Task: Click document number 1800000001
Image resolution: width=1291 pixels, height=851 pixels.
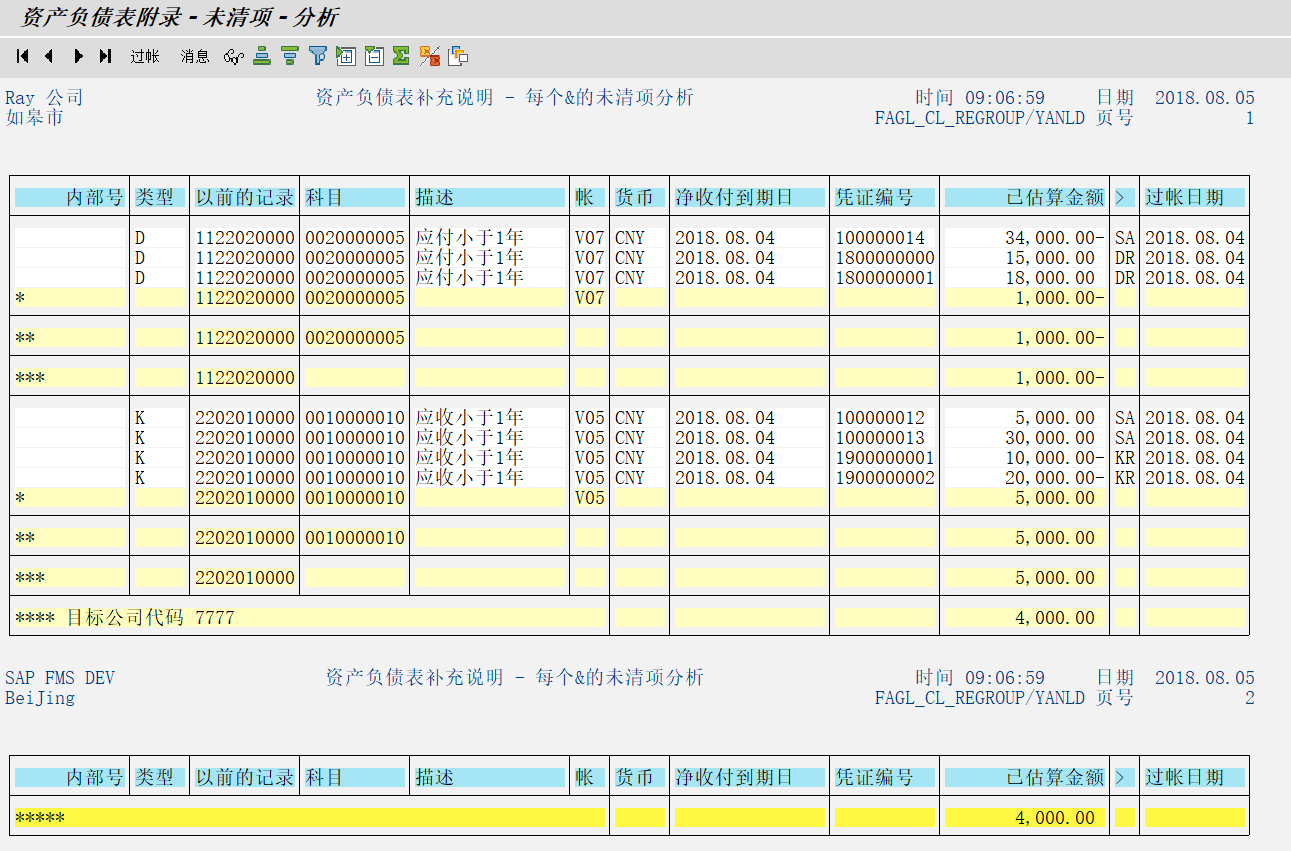Action: pos(885,278)
